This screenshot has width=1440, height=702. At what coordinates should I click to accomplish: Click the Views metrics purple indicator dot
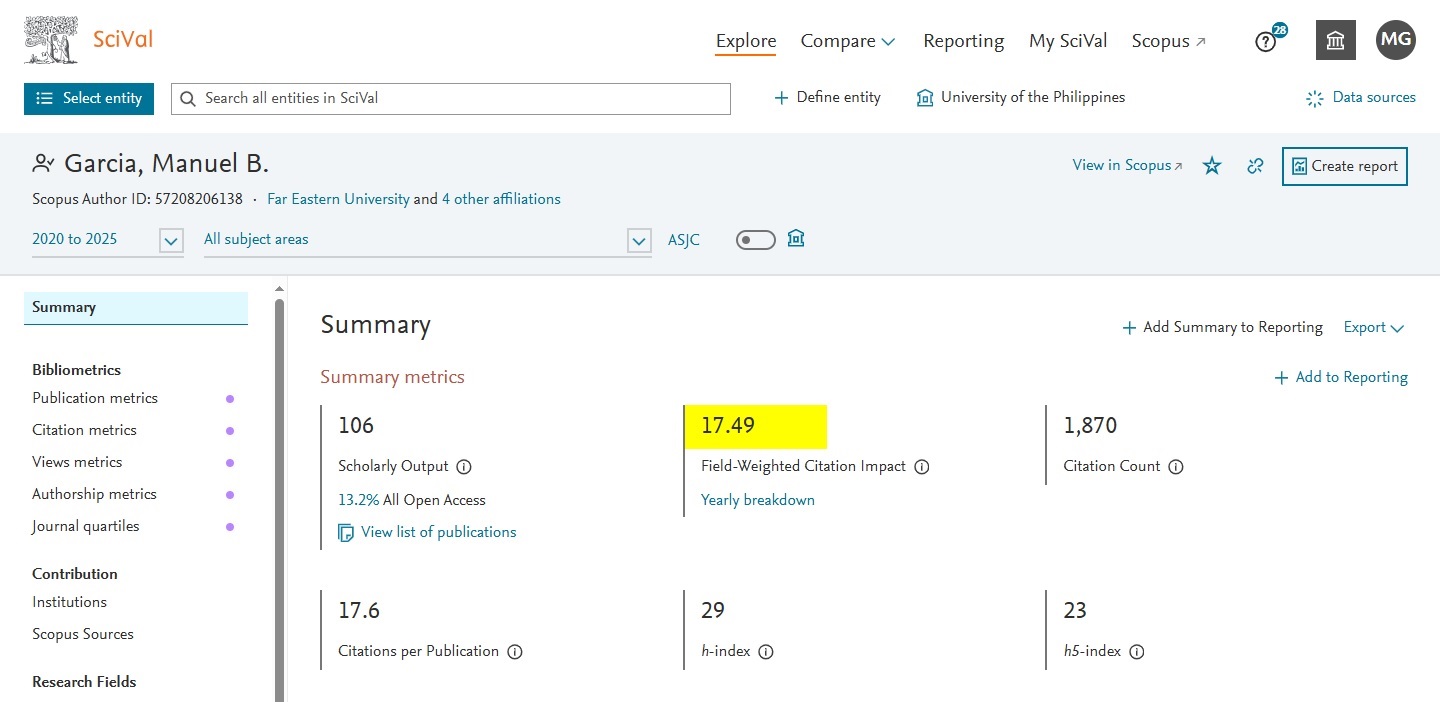click(231, 462)
